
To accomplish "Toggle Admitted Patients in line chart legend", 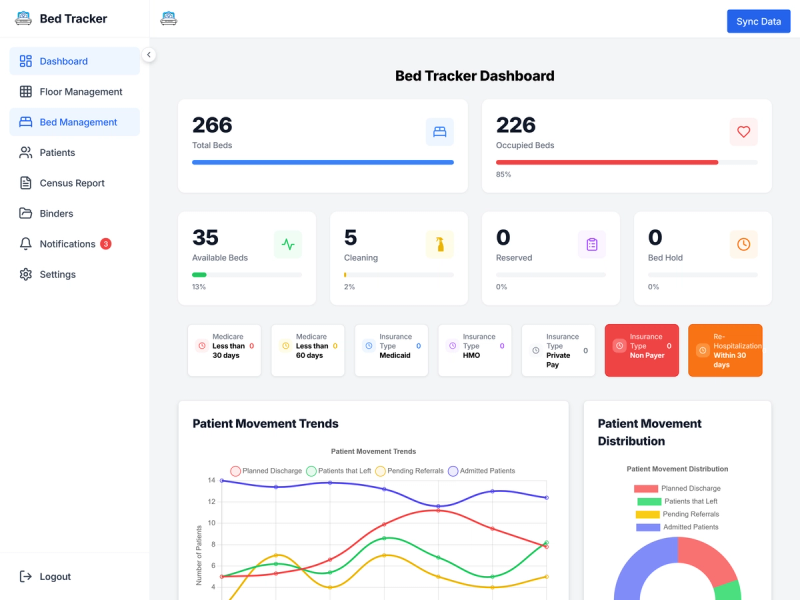I will click(x=482, y=471).
